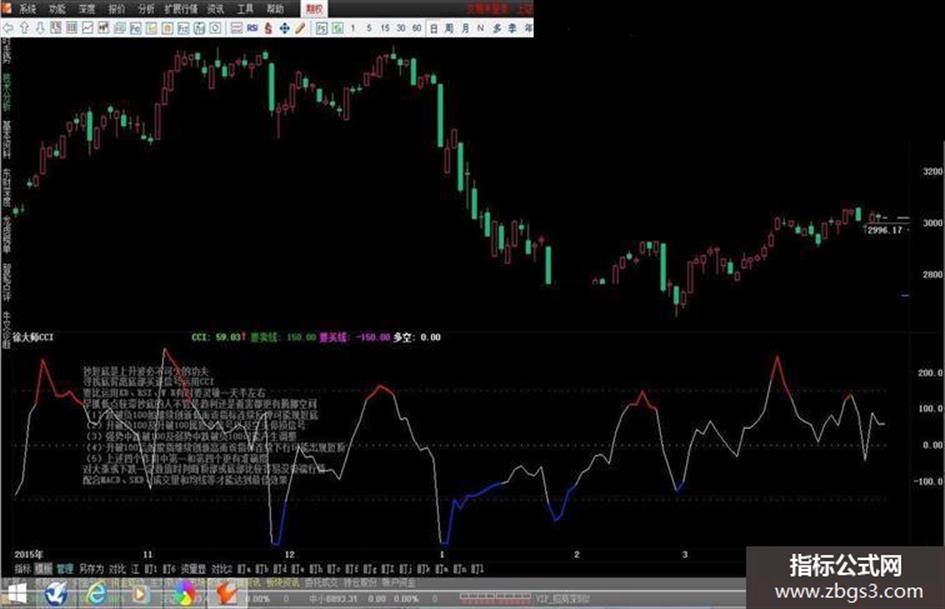This screenshot has width=945, height=609.
Task: Open the colorful pinwheel taskbar icon
Action: [x=184, y=595]
